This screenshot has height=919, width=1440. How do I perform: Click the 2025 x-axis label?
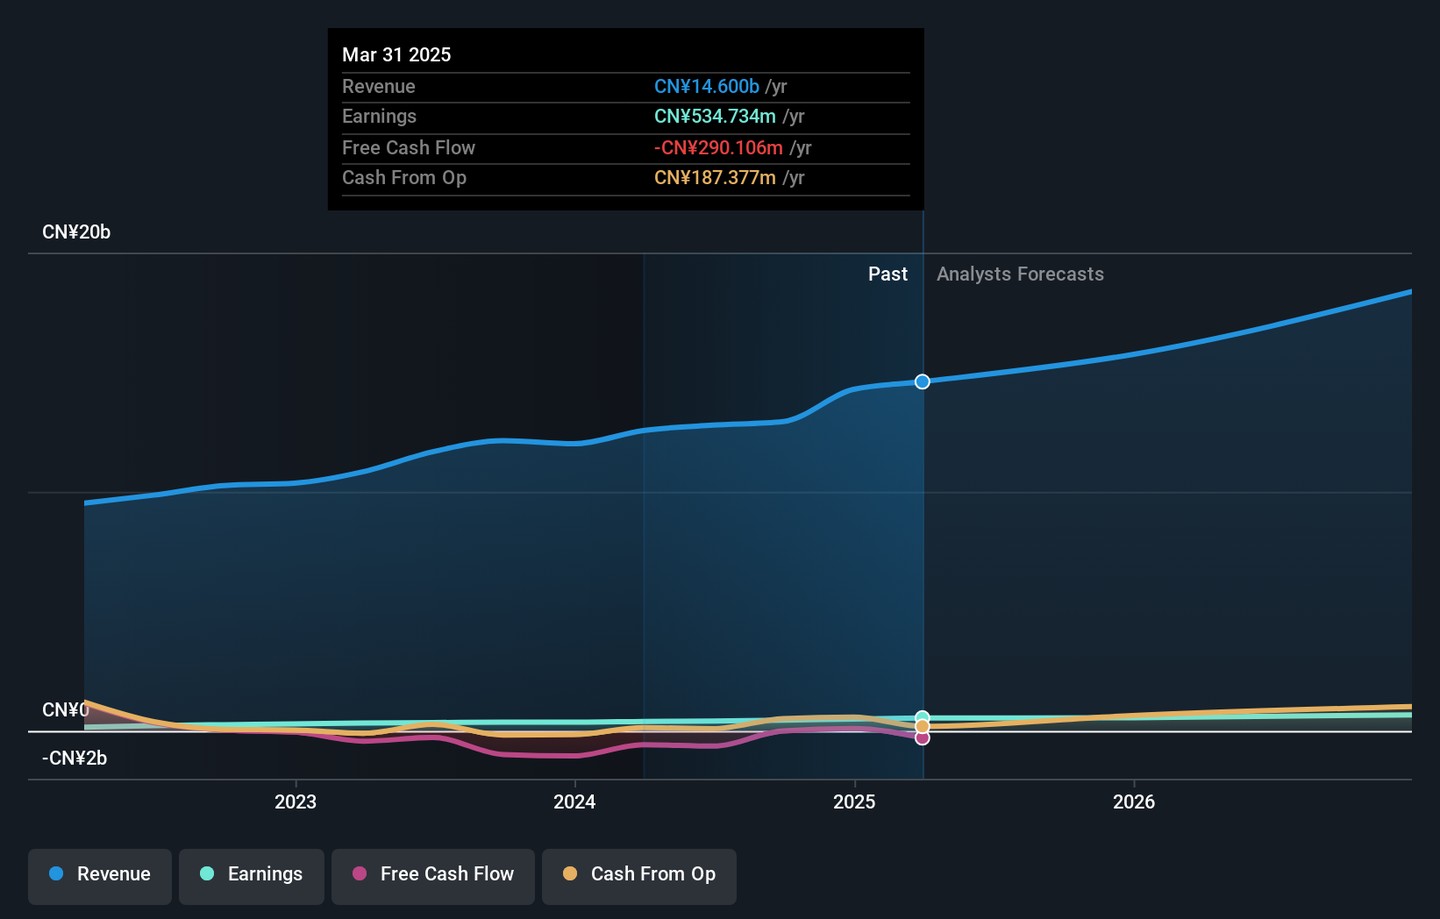pos(854,802)
